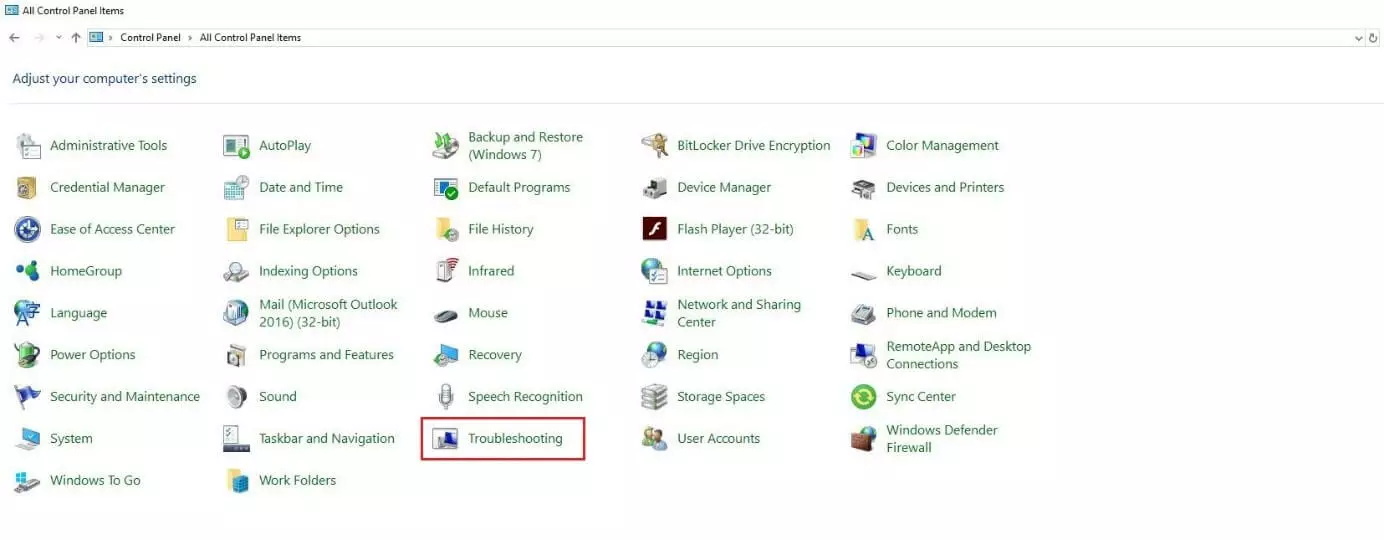Select the Language icon

pos(28,313)
